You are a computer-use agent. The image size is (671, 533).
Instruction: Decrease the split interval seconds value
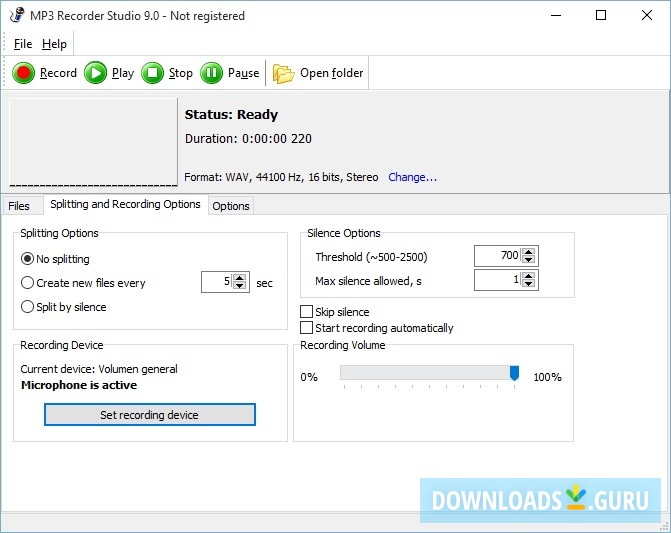click(240, 286)
